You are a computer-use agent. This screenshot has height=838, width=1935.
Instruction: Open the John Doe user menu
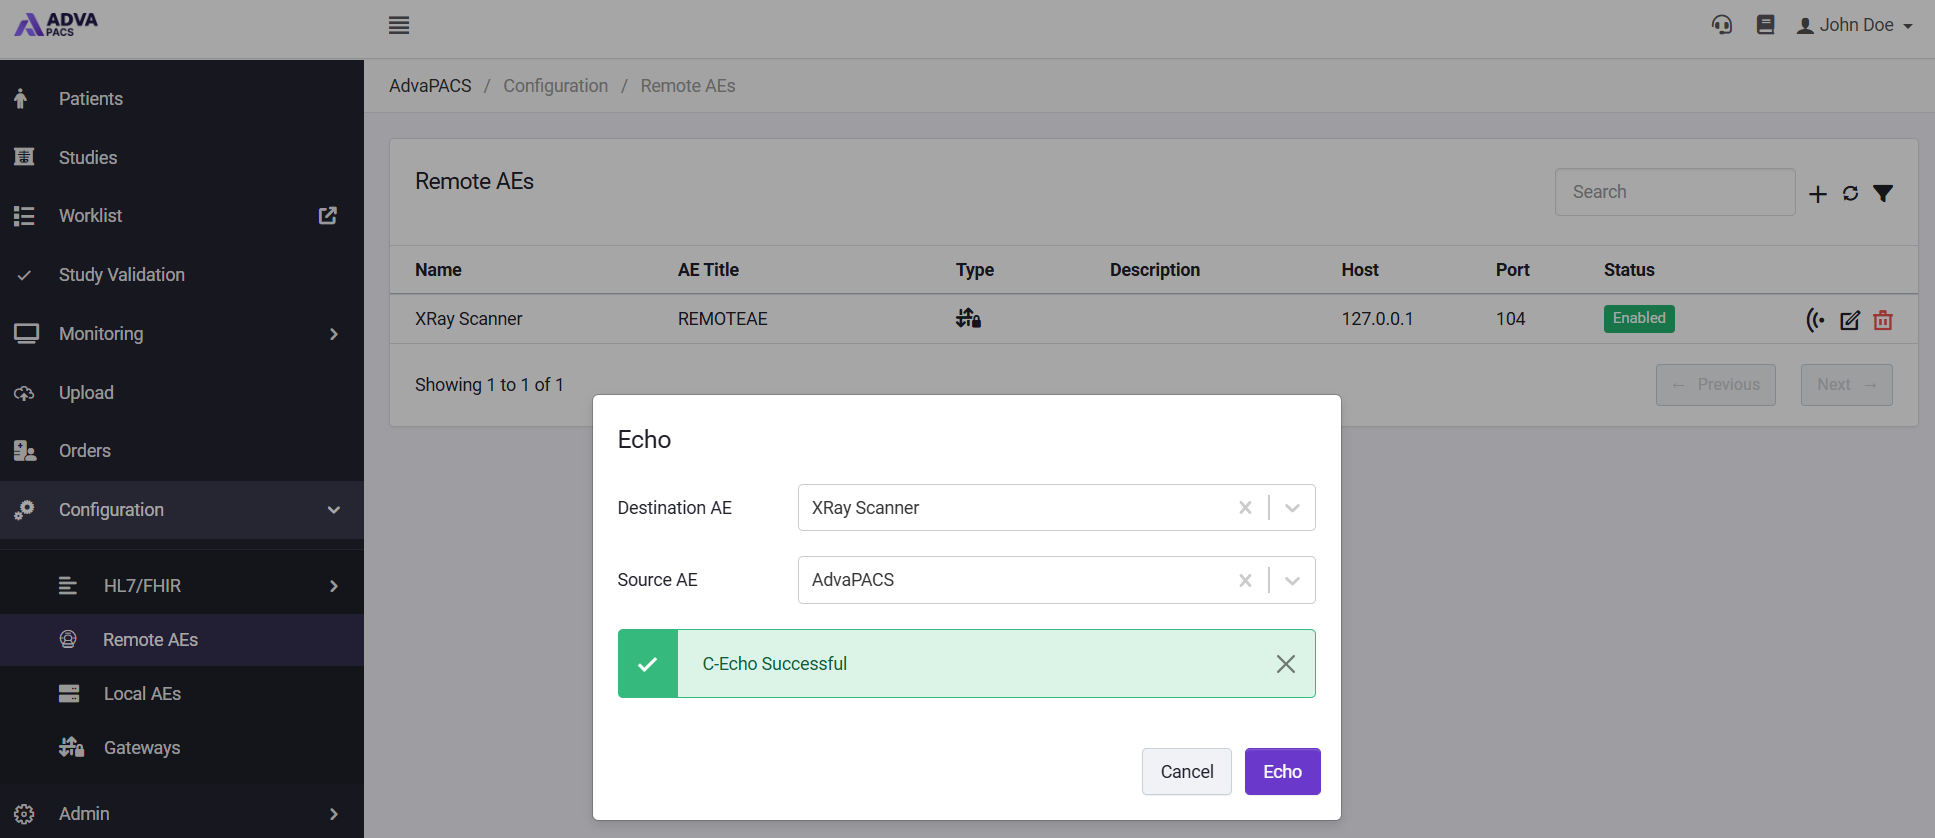[1855, 25]
